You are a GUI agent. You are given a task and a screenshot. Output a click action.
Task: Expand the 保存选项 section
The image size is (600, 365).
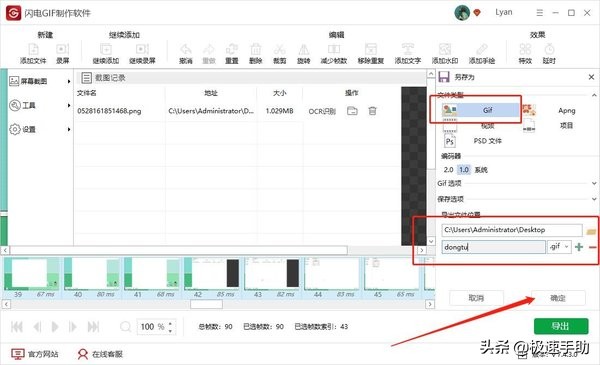pyautogui.click(x=594, y=199)
